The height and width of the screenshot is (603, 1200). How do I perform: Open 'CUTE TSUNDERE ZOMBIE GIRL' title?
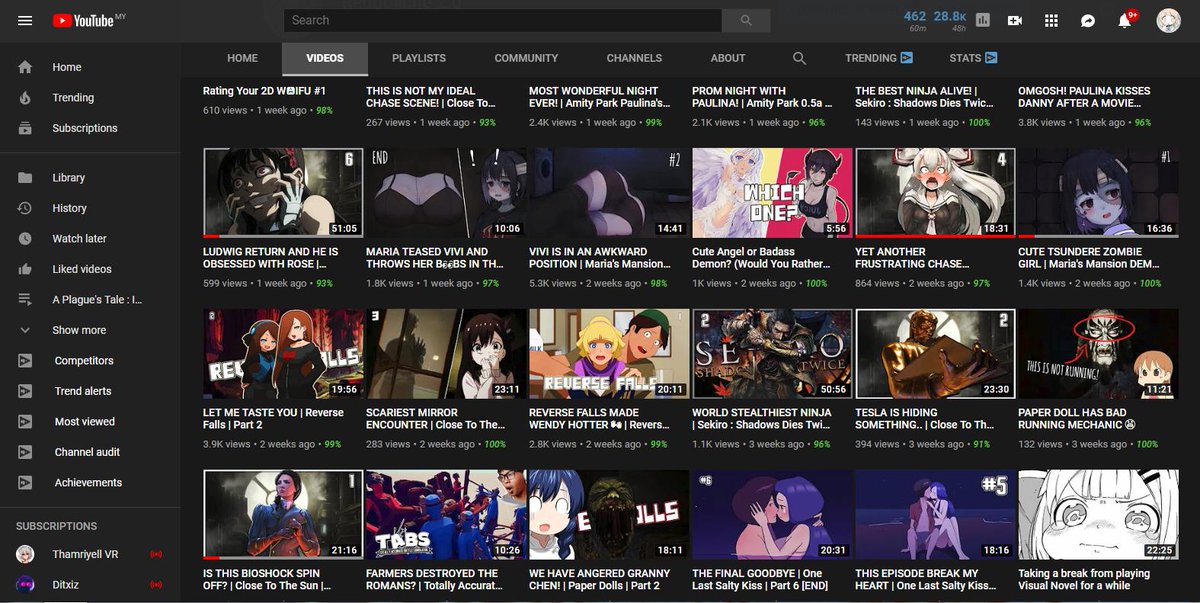point(1090,258)
